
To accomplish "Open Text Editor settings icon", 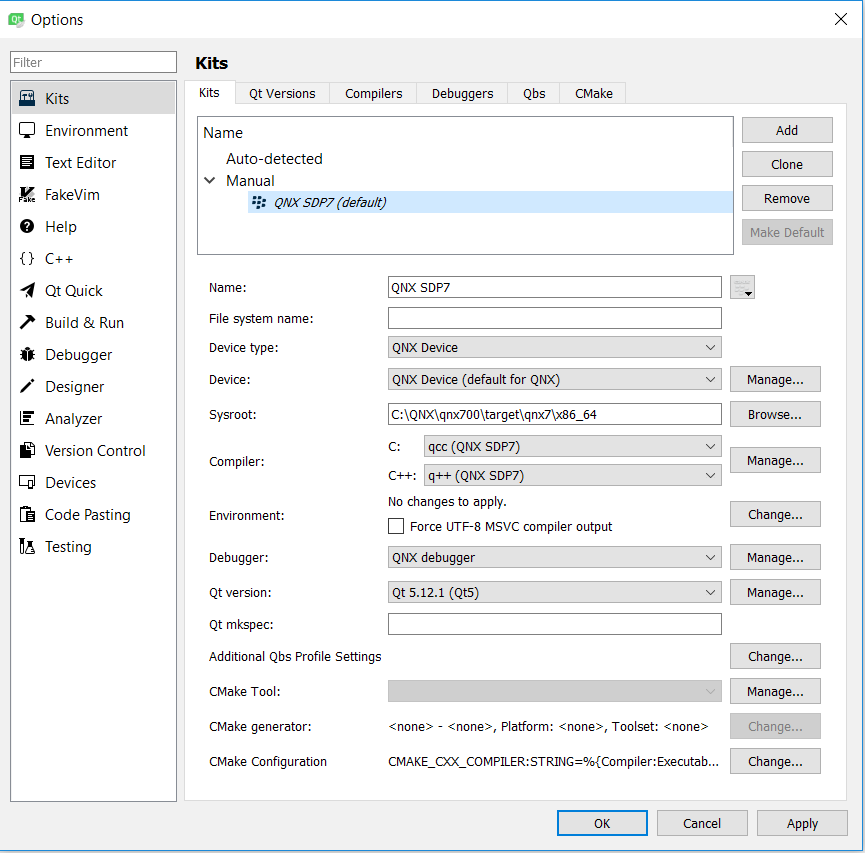I will point(27,162).
